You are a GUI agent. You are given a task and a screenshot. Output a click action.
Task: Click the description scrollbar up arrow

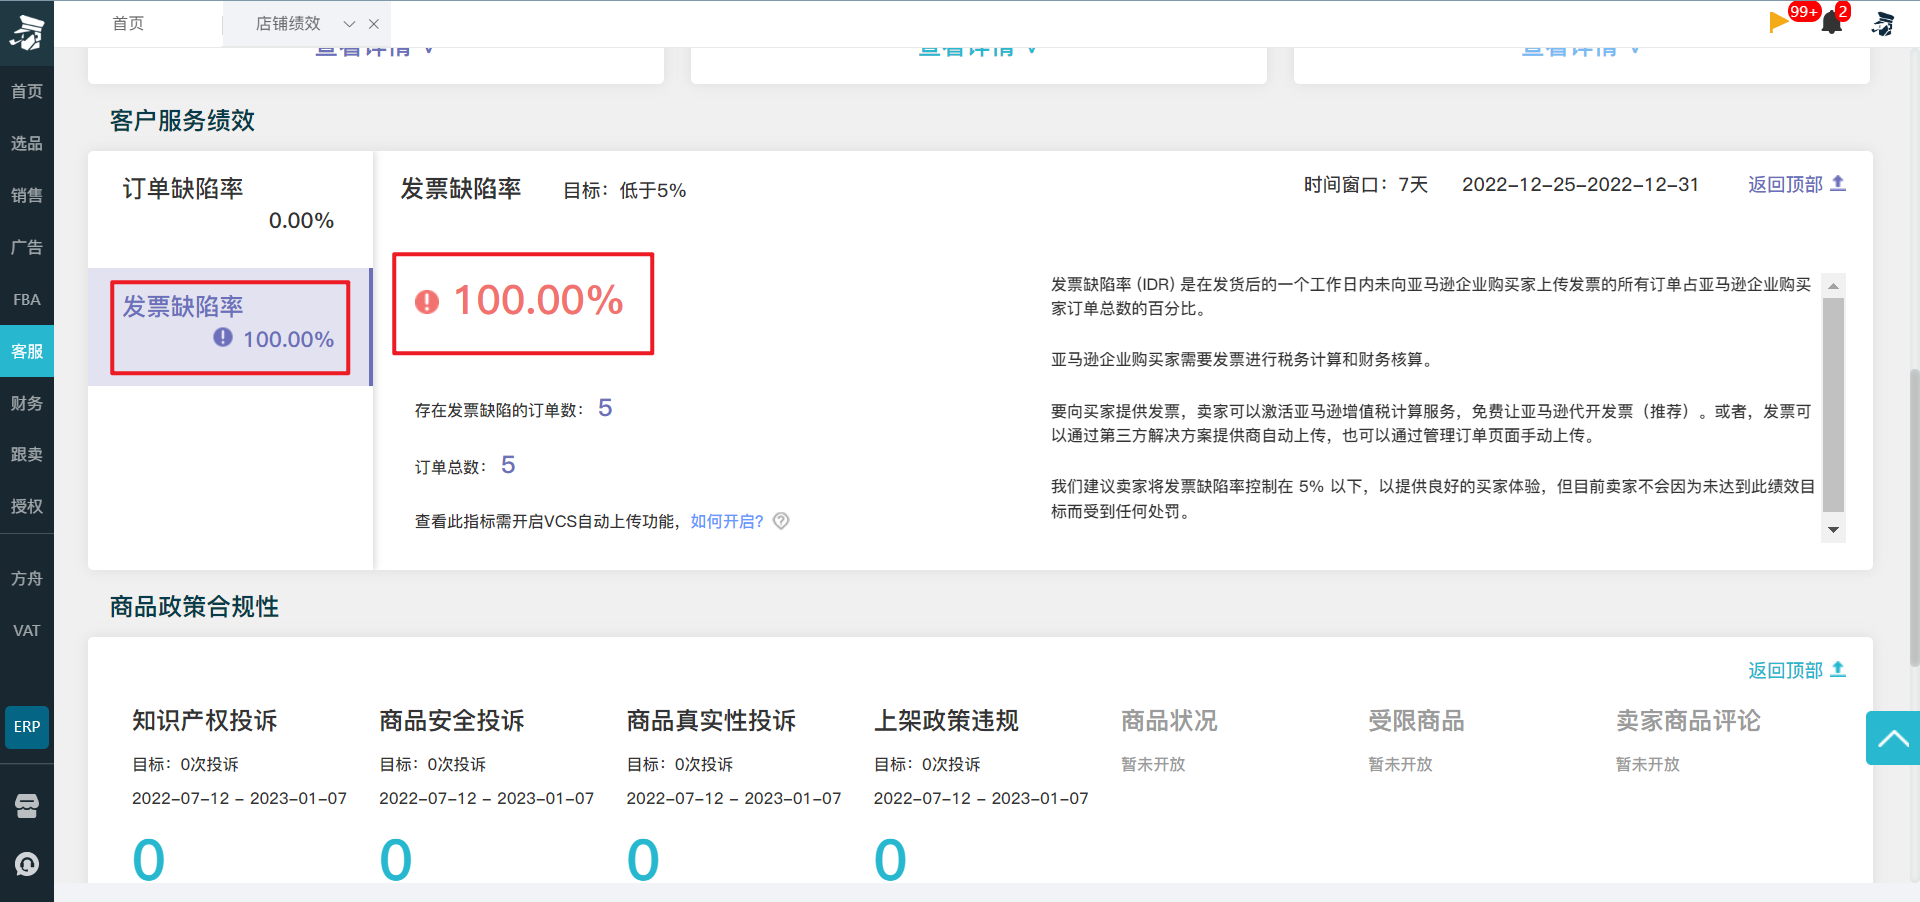pos(1833,286)
